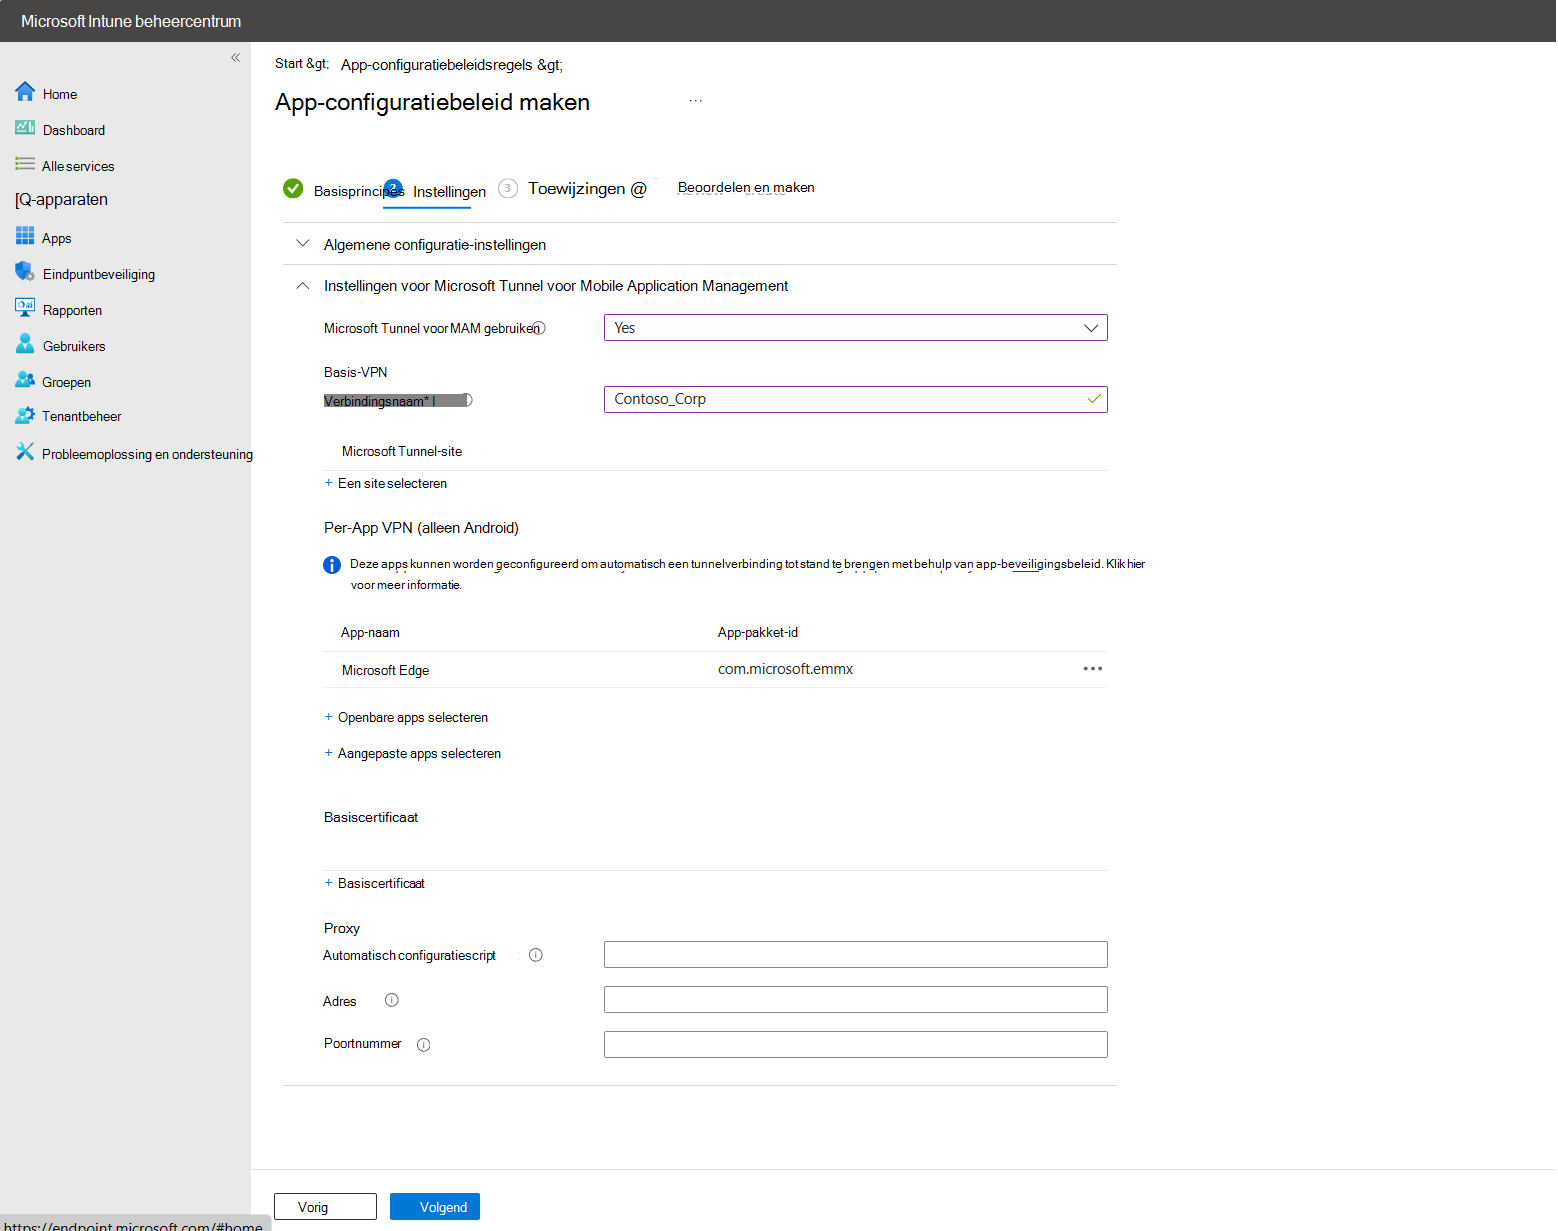Click Een site selecteren link
The height and width of the screenshot is (1231, 1558).
(392, 483)
